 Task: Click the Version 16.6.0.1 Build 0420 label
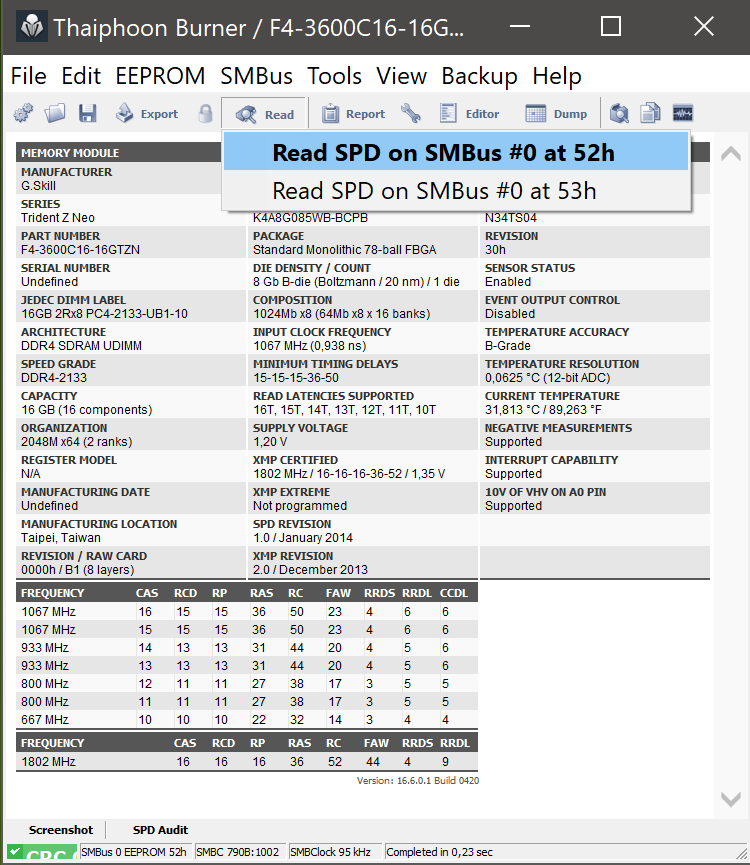tap(417, 781)
